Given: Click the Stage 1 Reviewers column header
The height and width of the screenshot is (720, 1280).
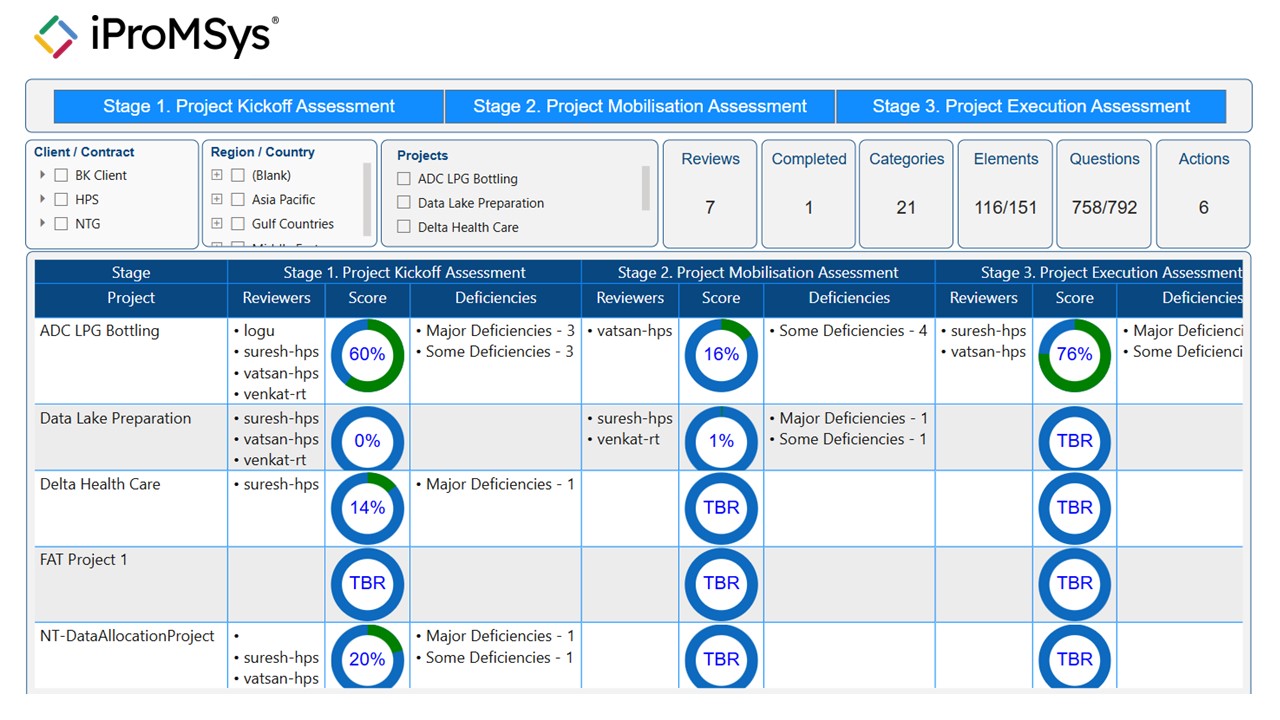Looking at the screenshot, I should [277, 298].
